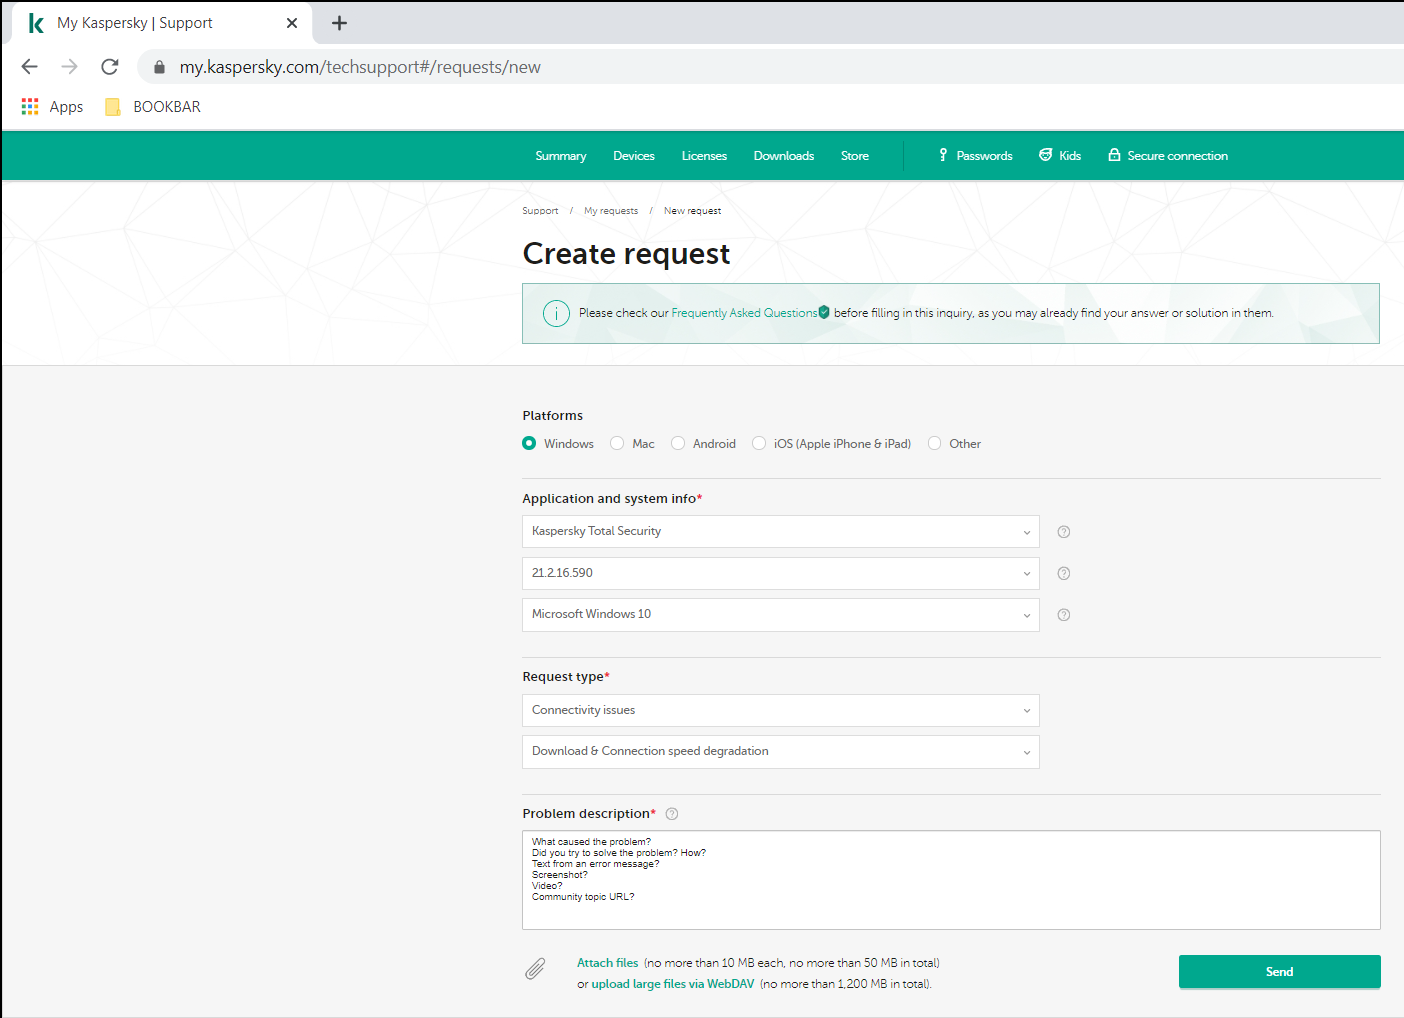The height and width of the screenshot is (1018, 1404).
Task: Select the Windows platform radio button
Action: [529, 443]
